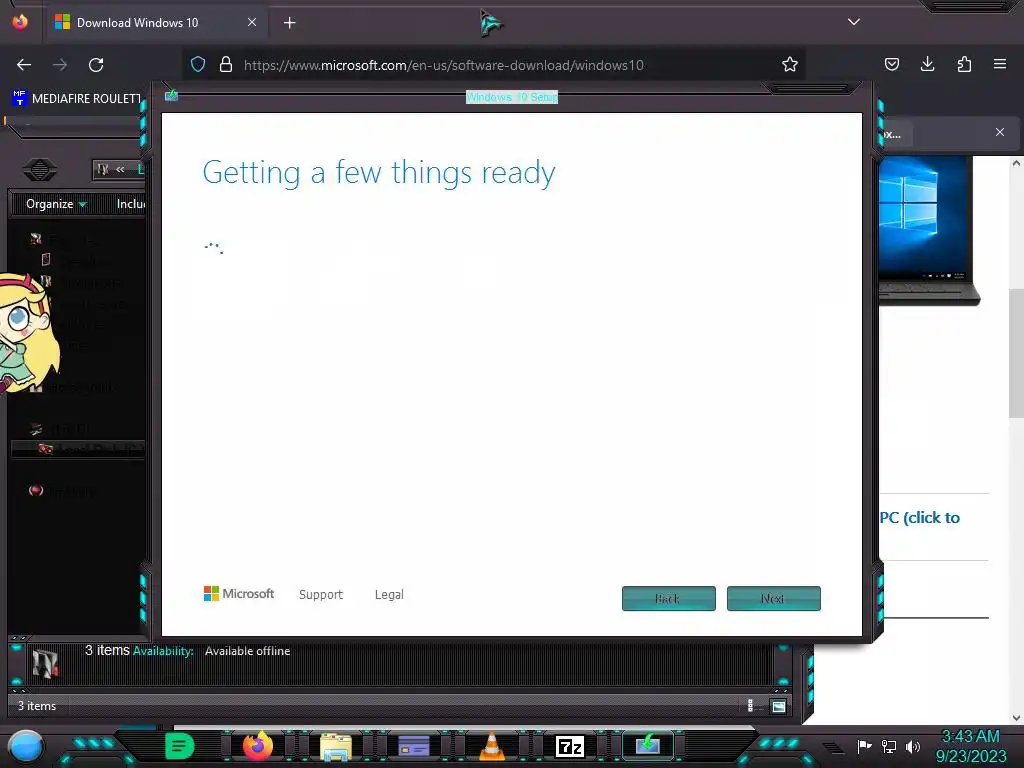Click the 'Available offline' text
1024x768 pixels.
[x=248, y=651]
